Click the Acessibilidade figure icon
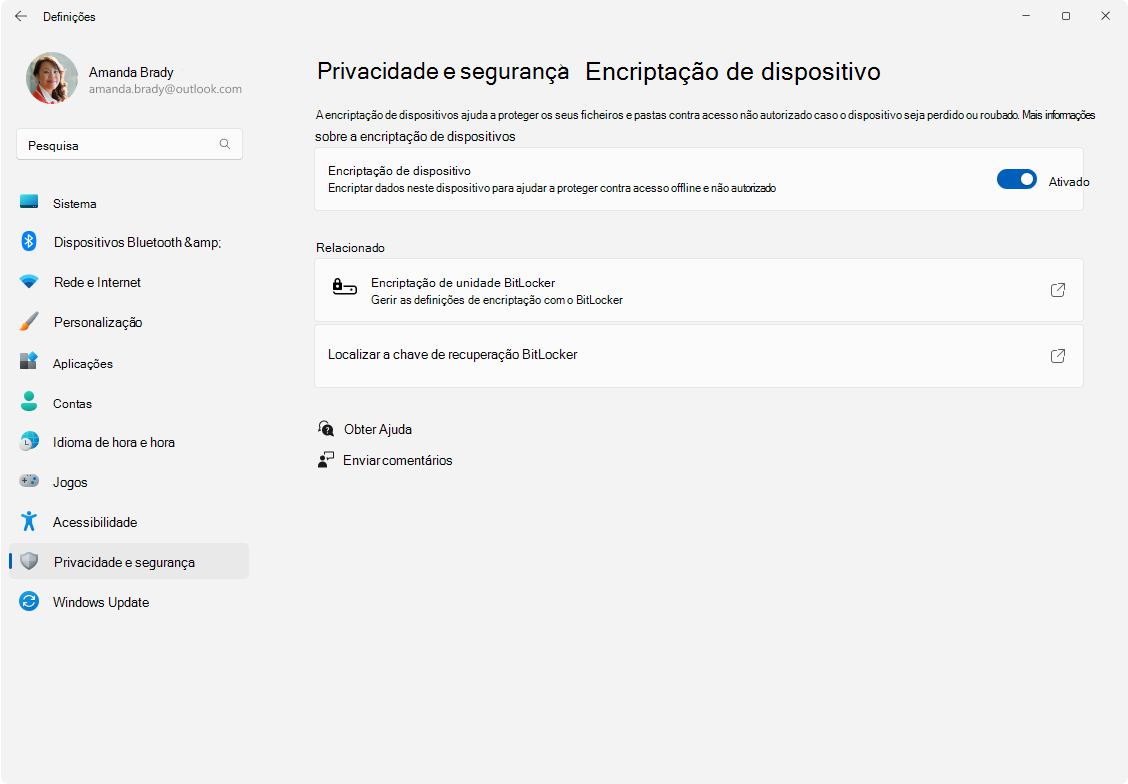 [29, 521]
